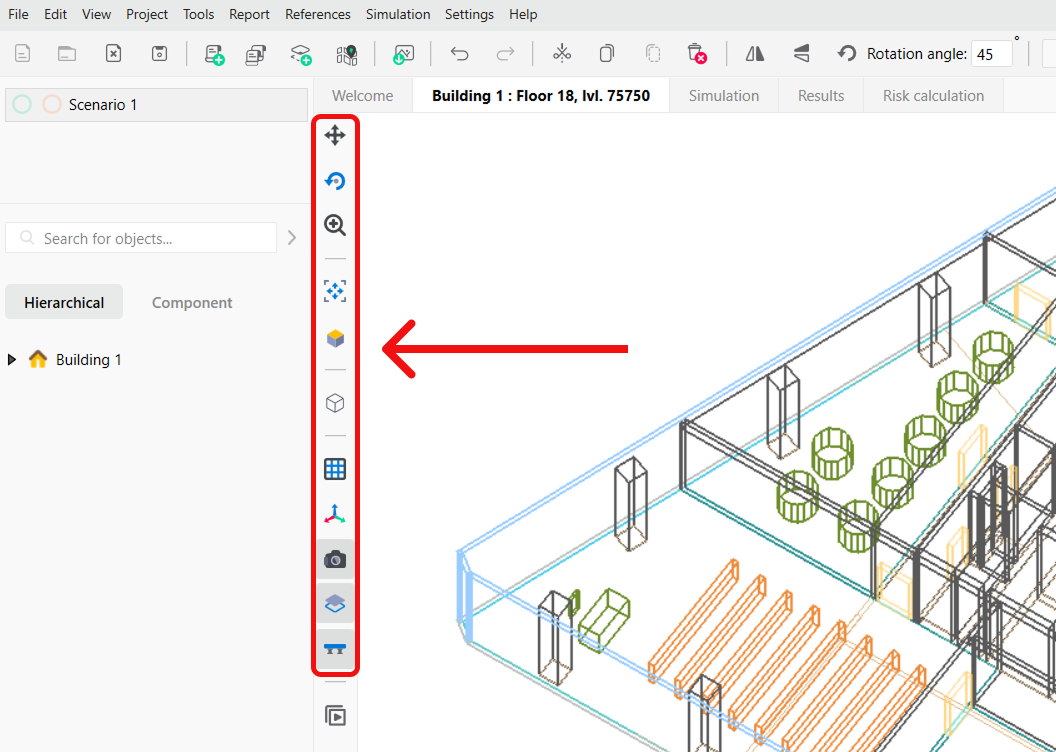Select Scenario 1 in the list
The image size is (1056, 752).
coord(102,104)
